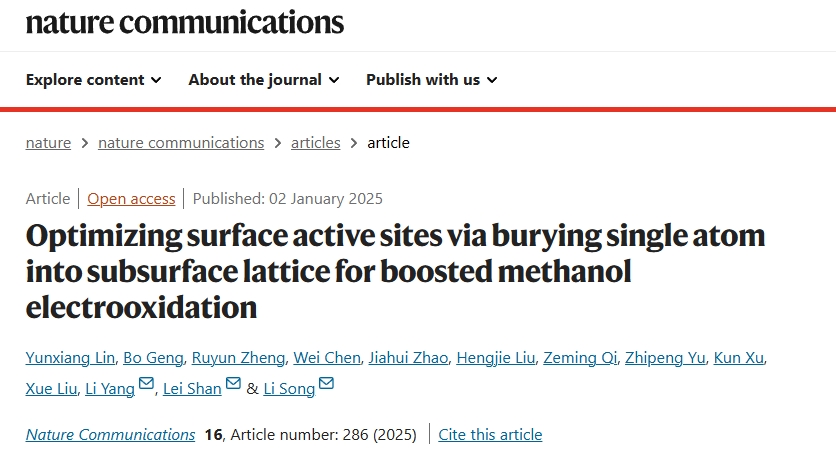Image resolution: width=836 pixels, height=453 pixels.
Task: Open the About the journal menu
Action: click(x=264, y=80)
